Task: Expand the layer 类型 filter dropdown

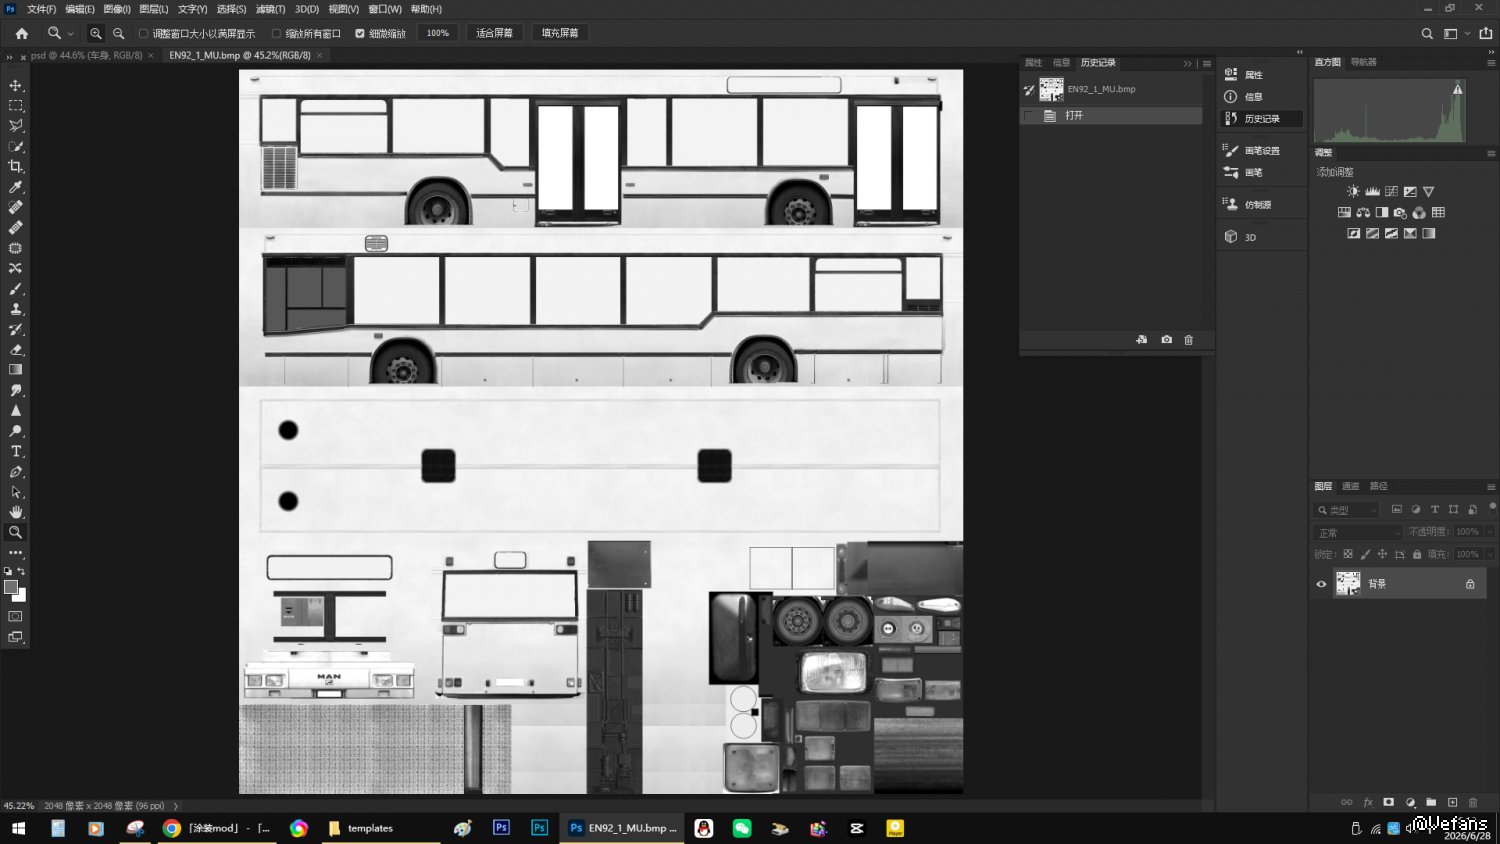Action: 1347,510
